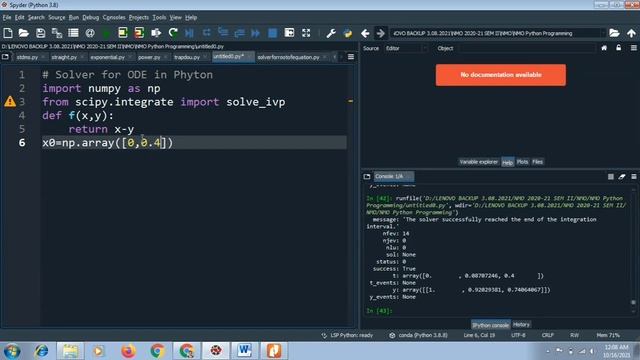The image size is (640, 360).
Task: Open the IPython console options menu
Action: 634,177
